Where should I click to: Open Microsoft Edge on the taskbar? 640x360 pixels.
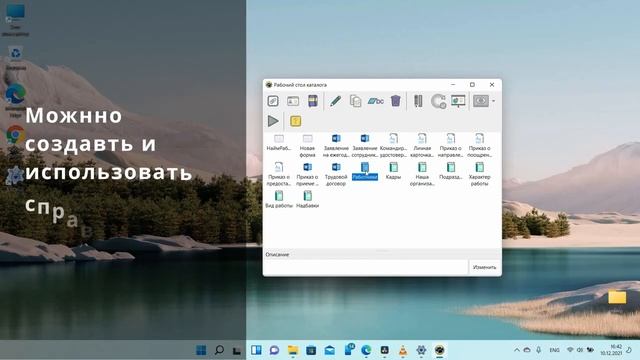tap(366, 350)
